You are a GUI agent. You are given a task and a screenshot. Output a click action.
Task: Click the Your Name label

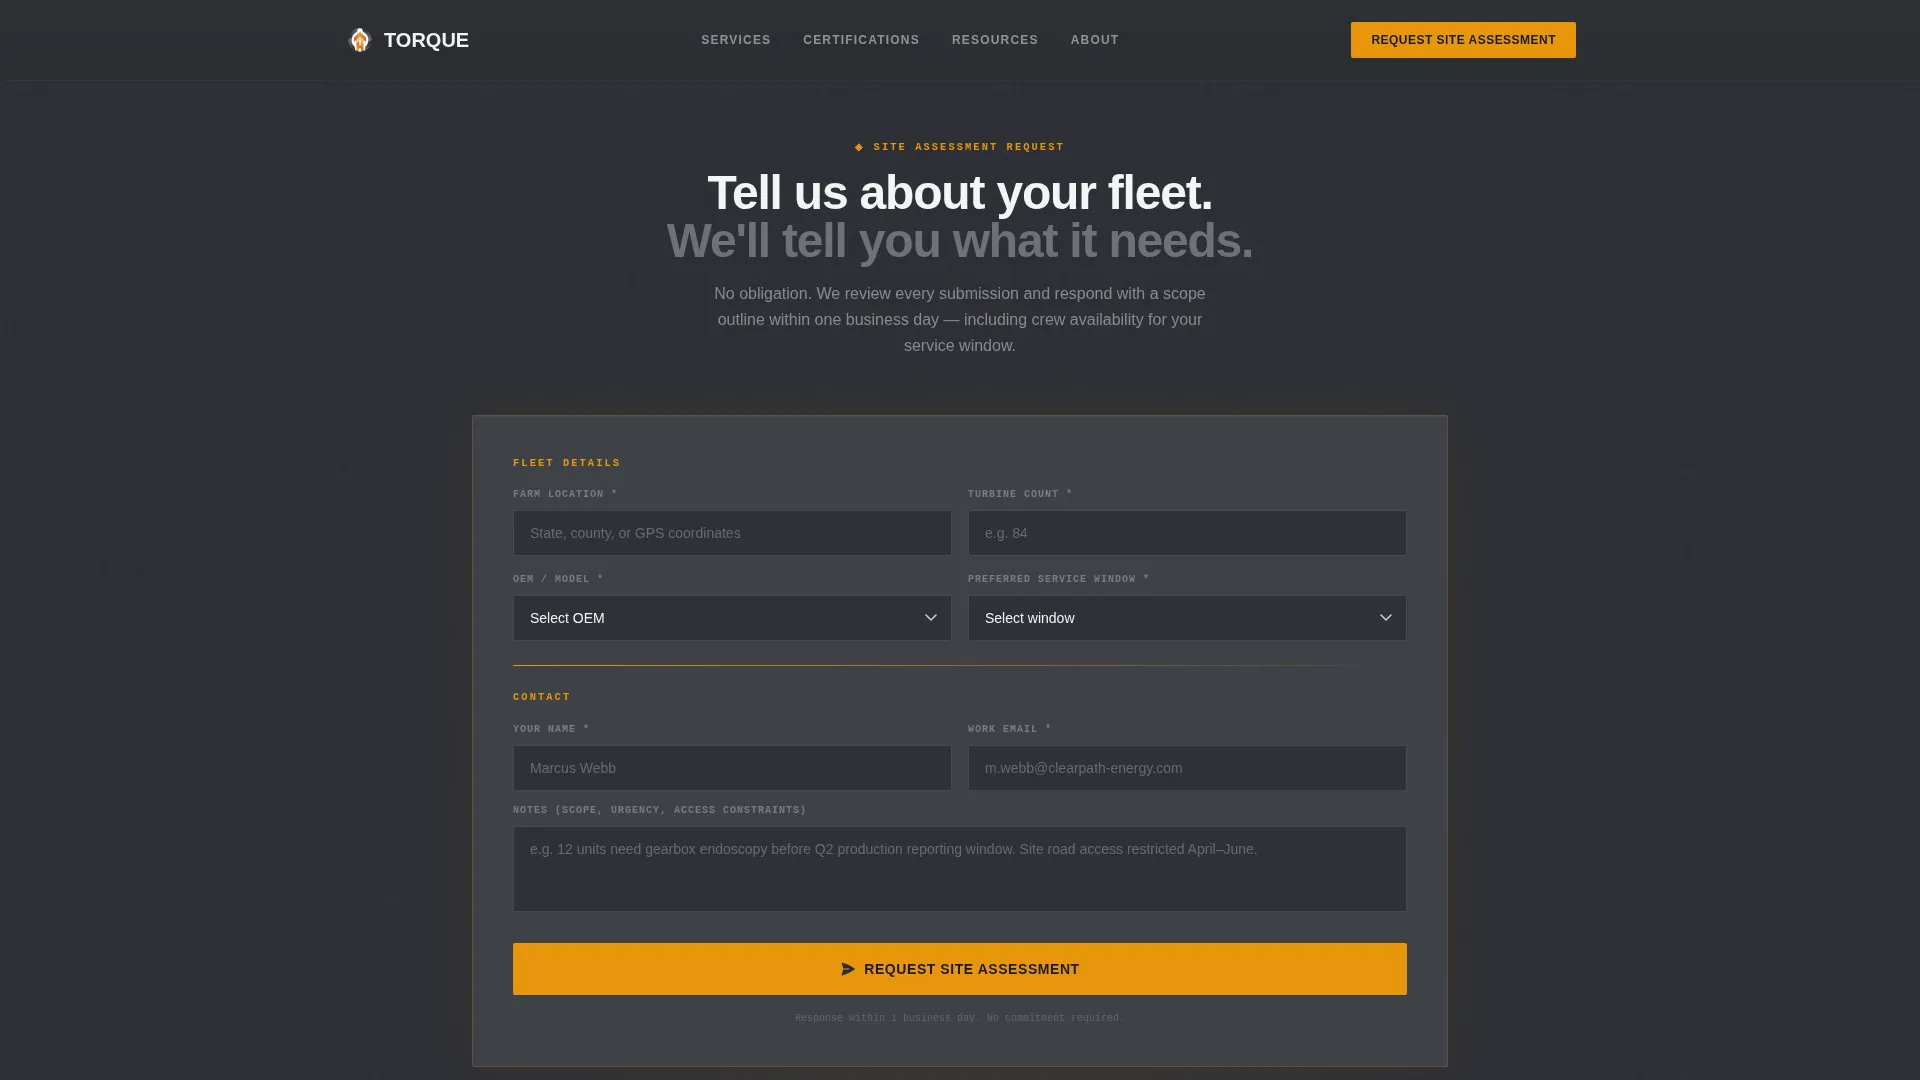pos(551,729)
